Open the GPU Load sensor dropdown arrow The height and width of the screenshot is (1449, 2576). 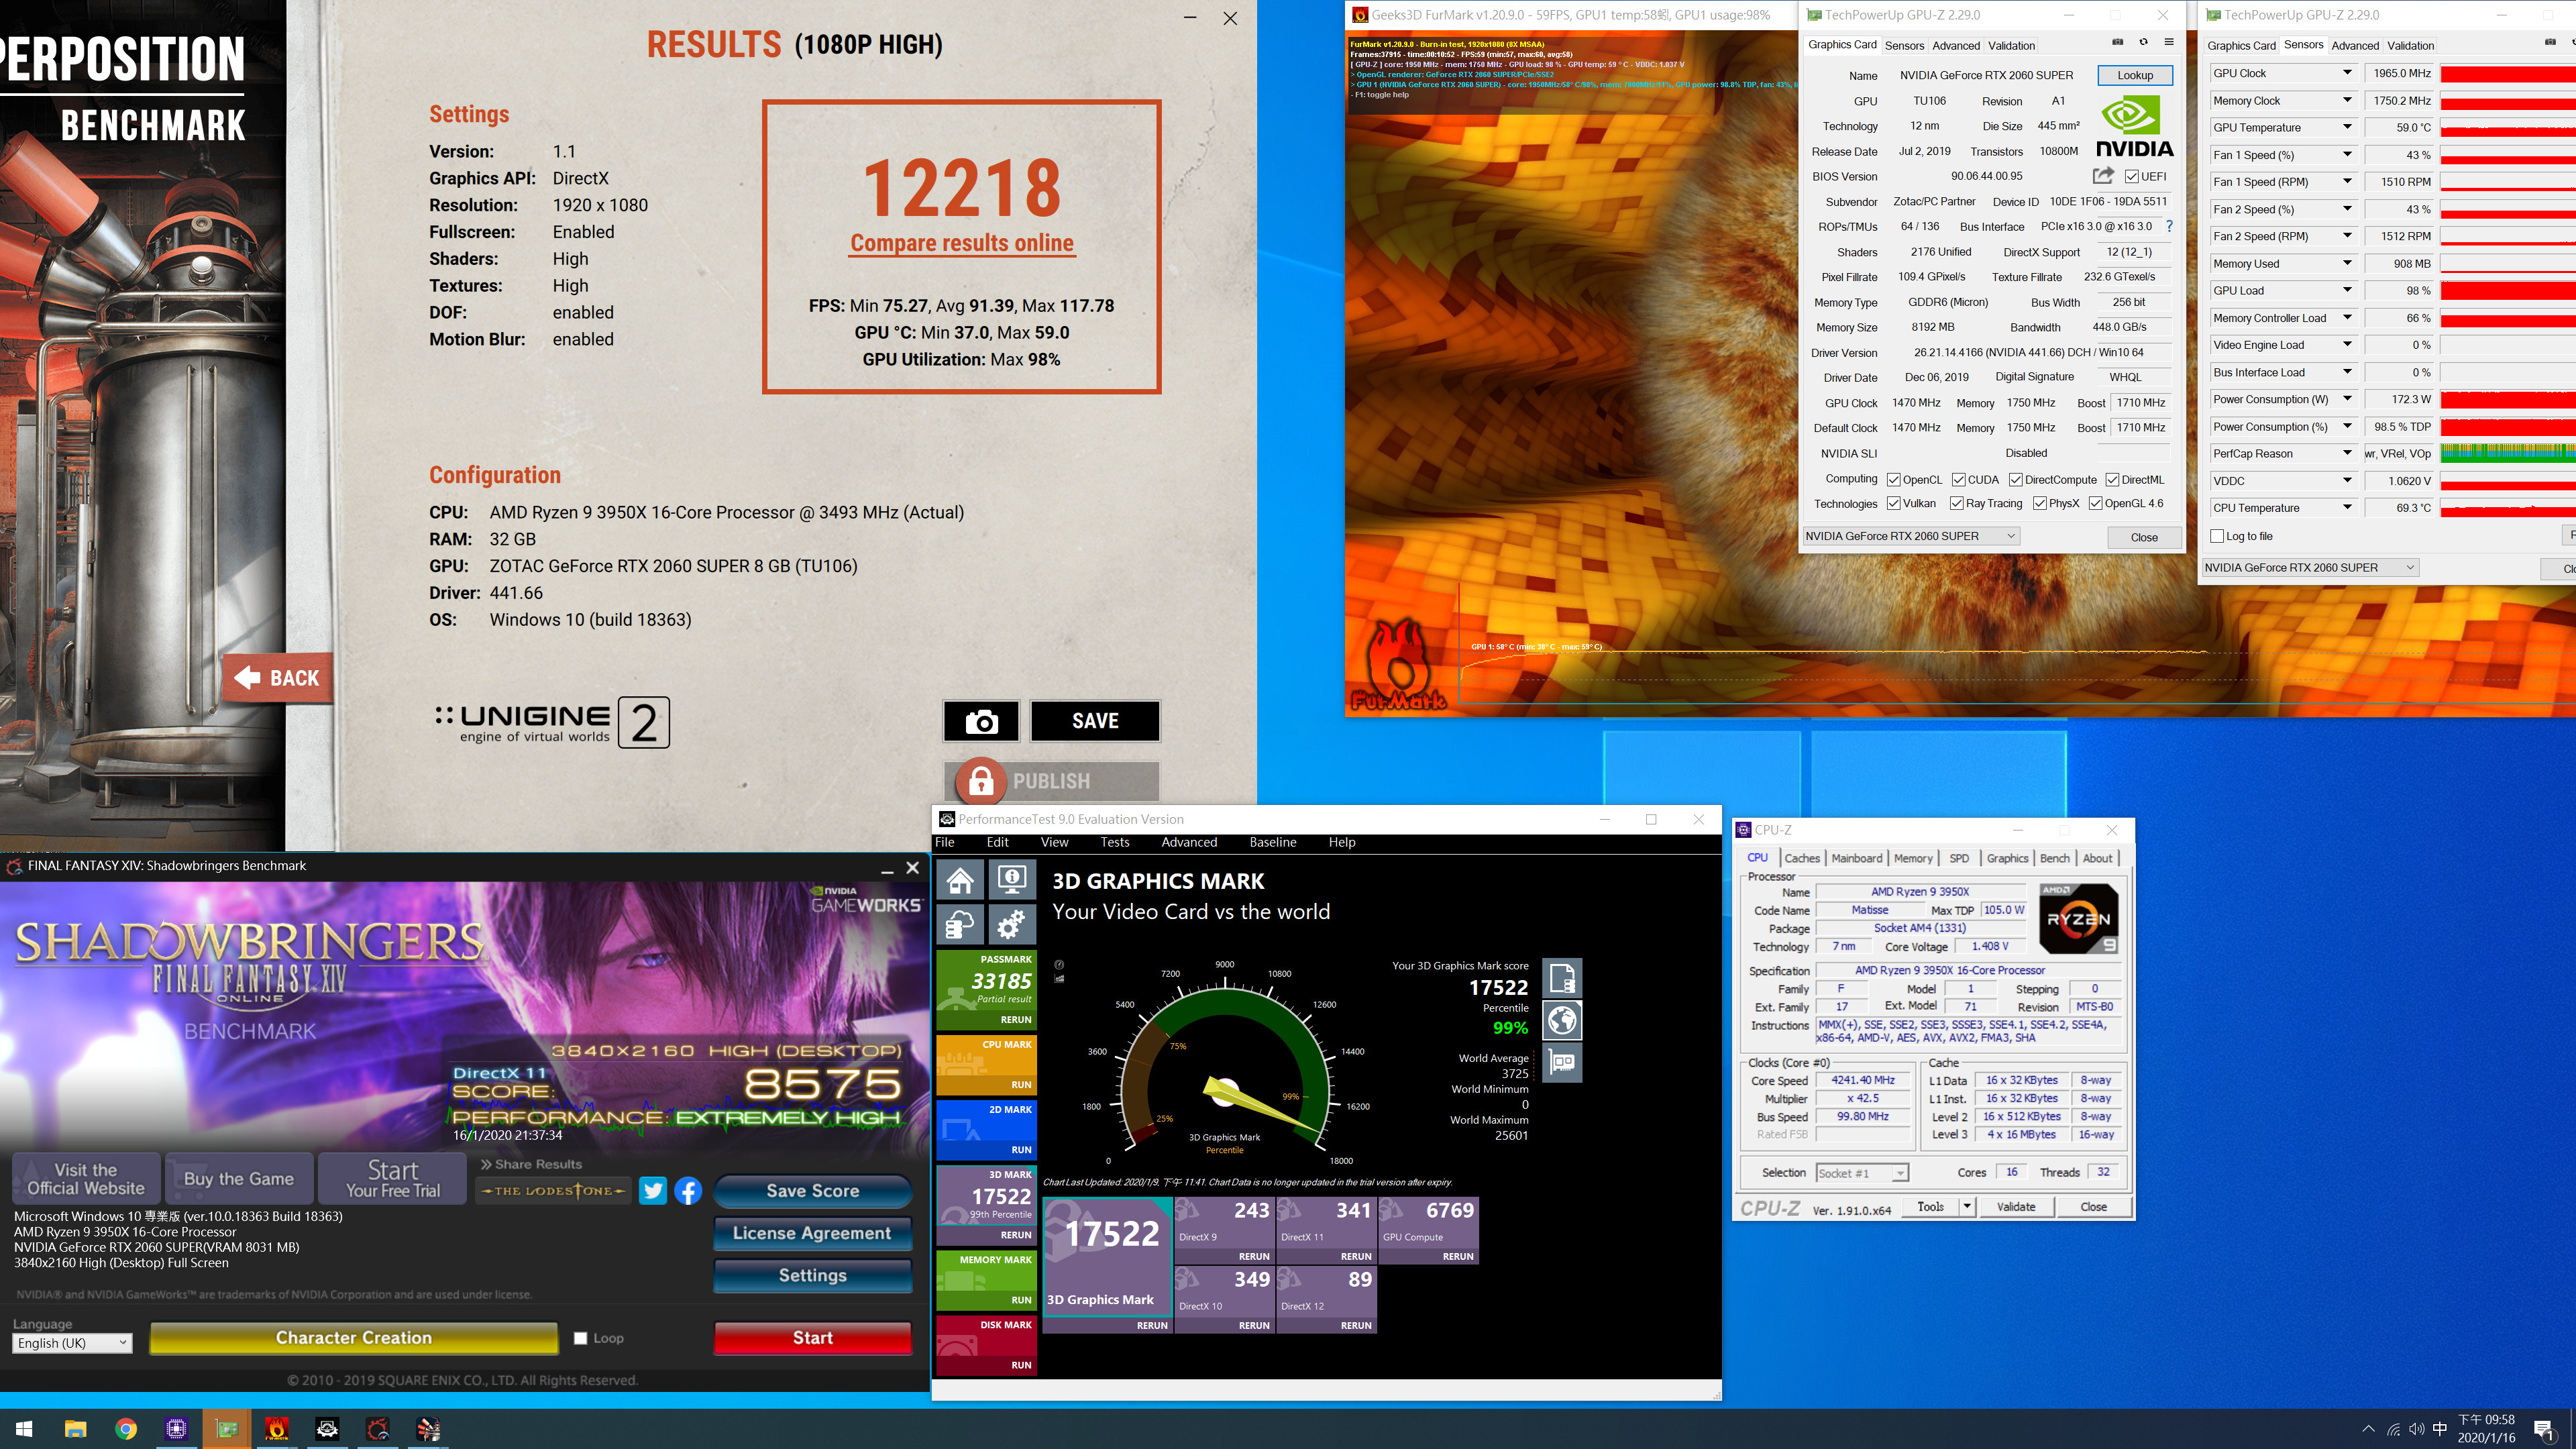pos(2347,290)
